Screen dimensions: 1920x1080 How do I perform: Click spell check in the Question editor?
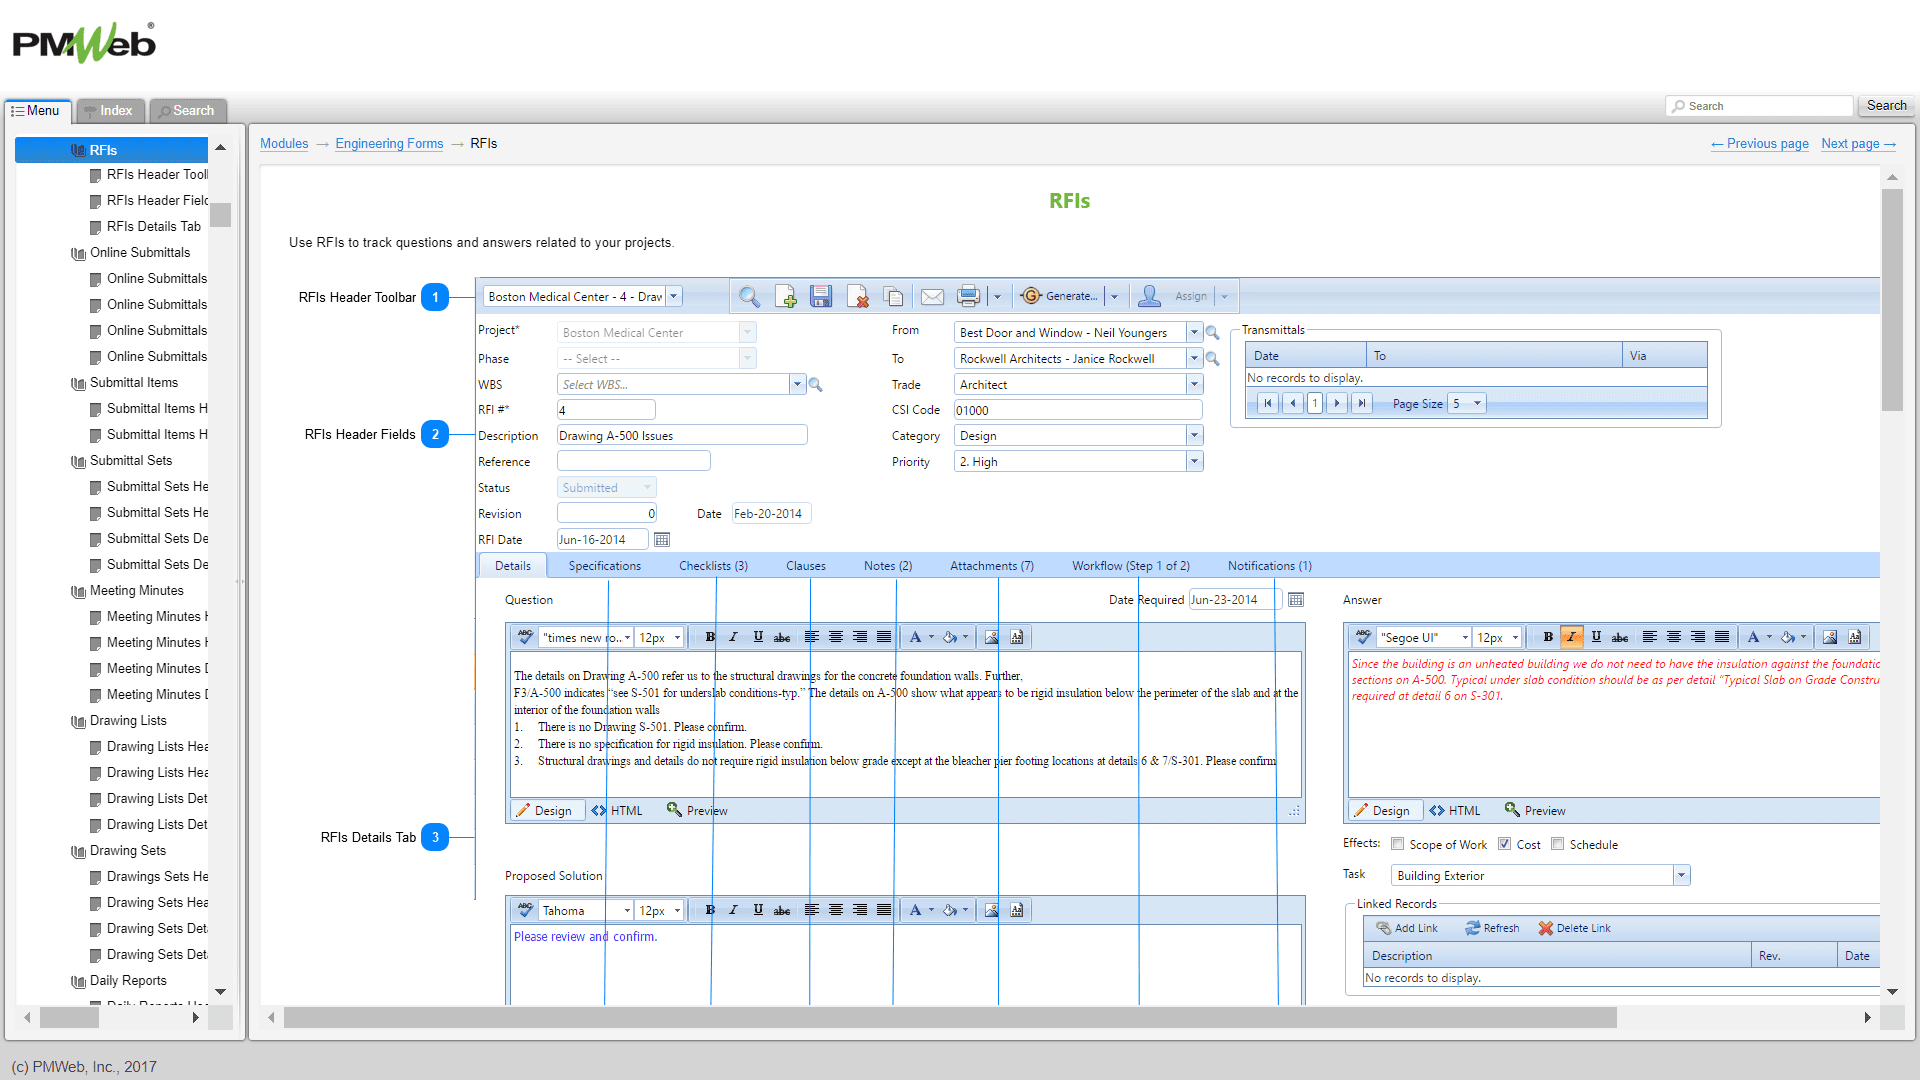pyautogui.click(x=525, y=637)
